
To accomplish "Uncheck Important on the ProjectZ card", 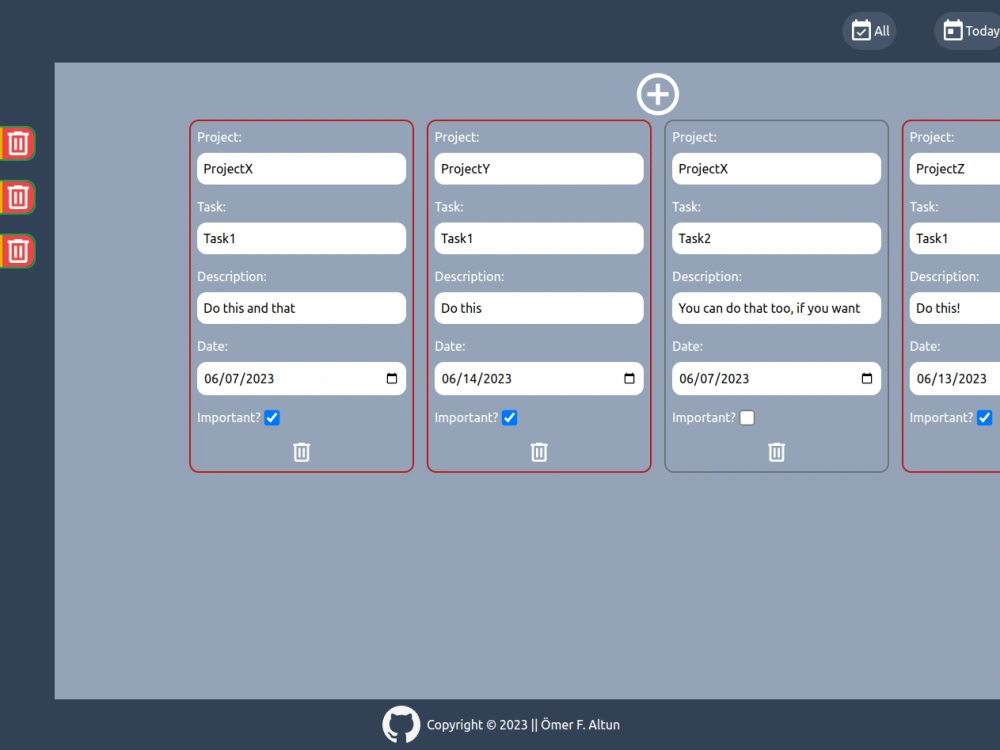I will 984,418.
